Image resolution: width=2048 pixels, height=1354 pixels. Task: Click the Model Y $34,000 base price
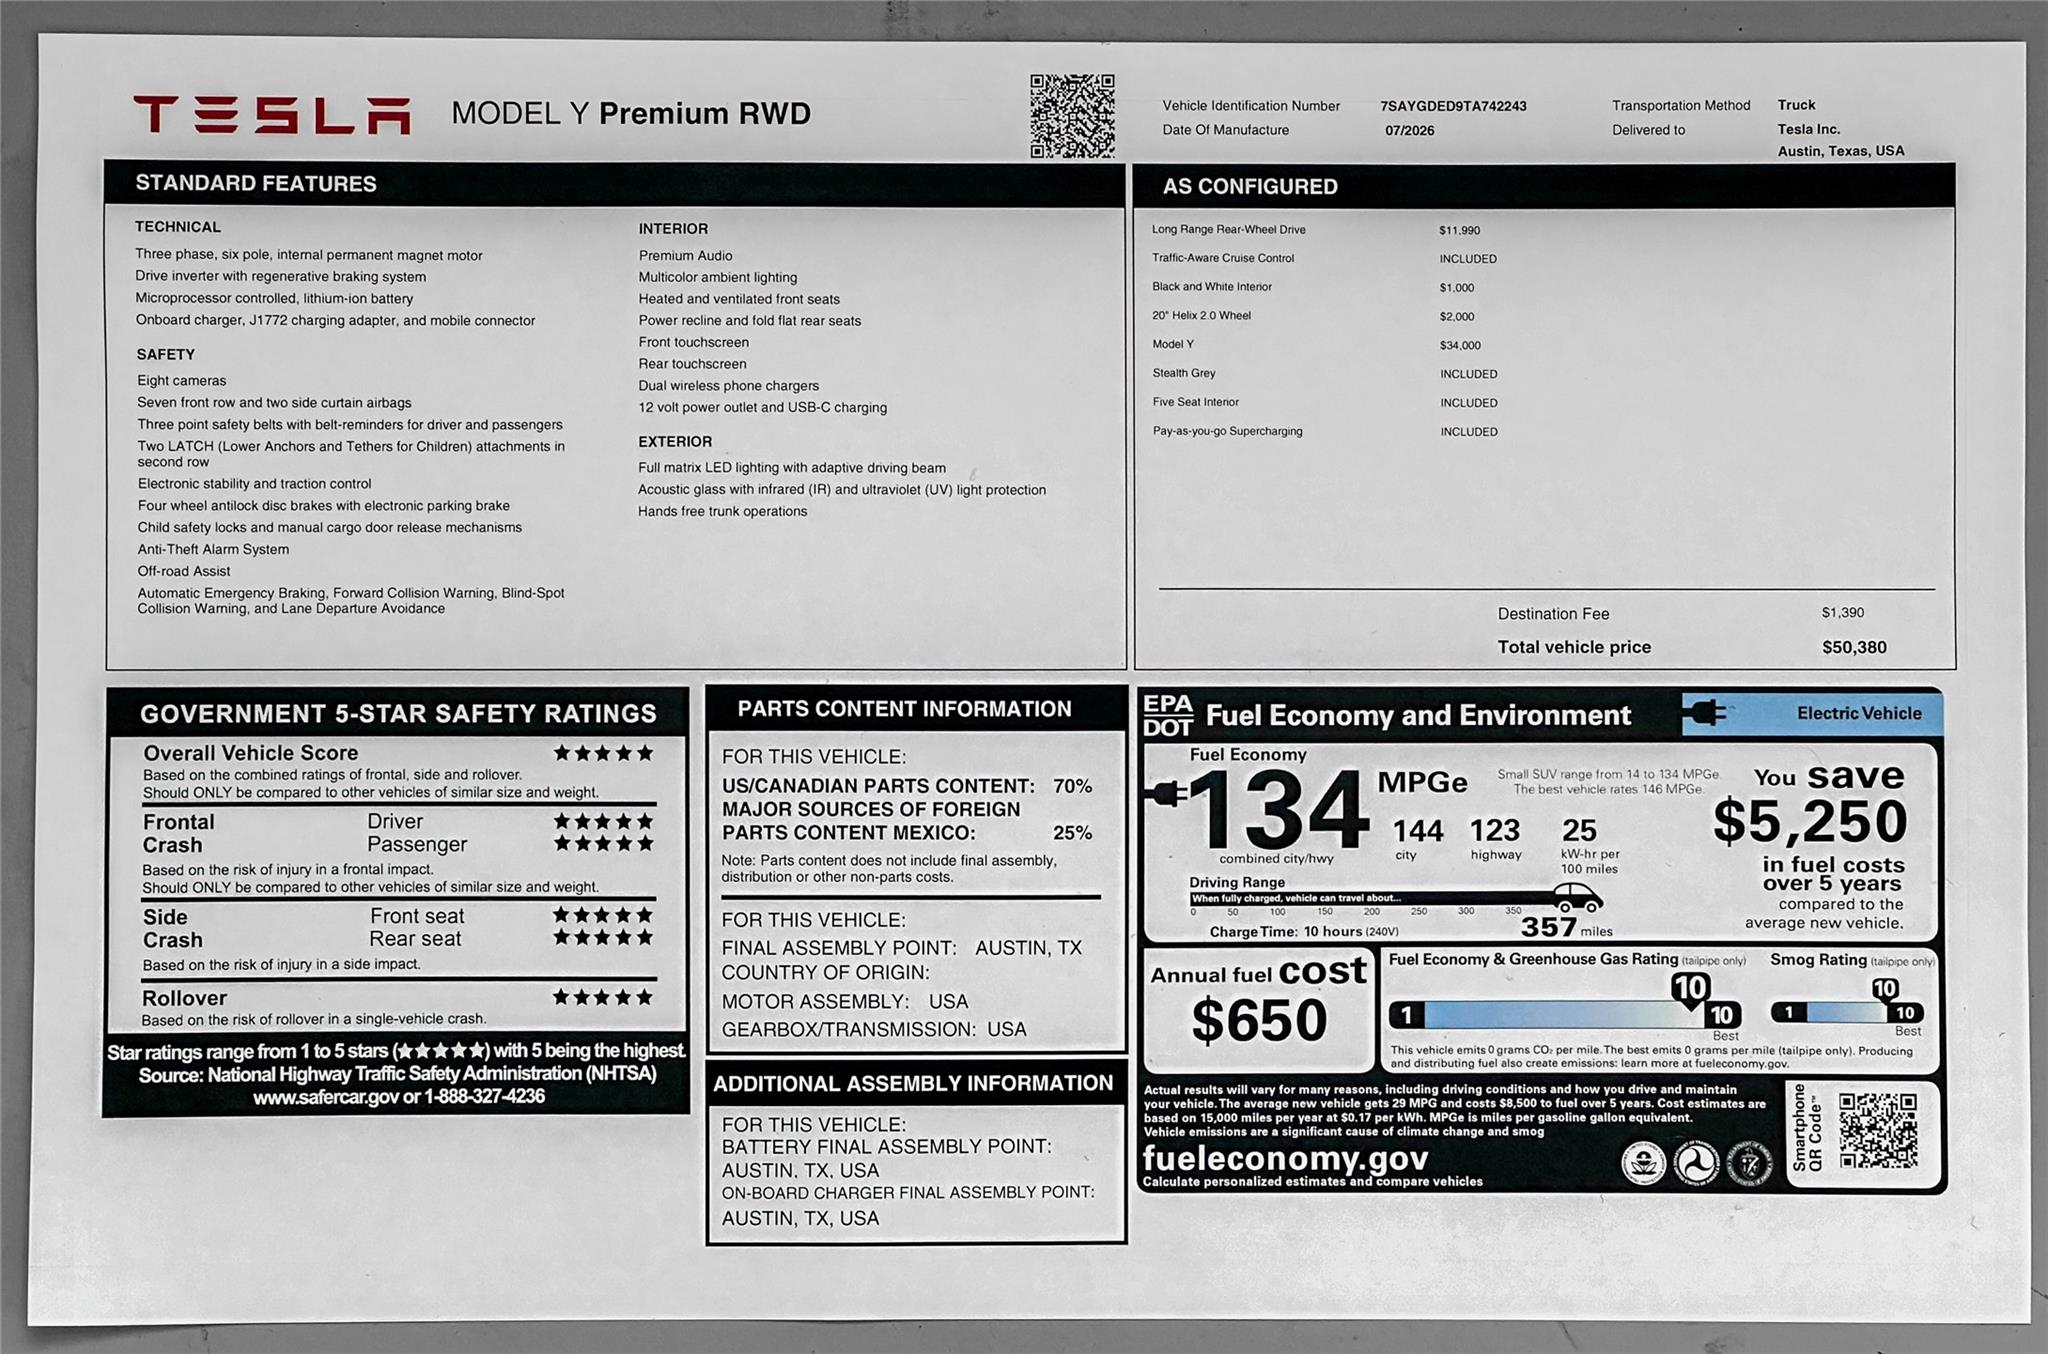pos(1460,346)
